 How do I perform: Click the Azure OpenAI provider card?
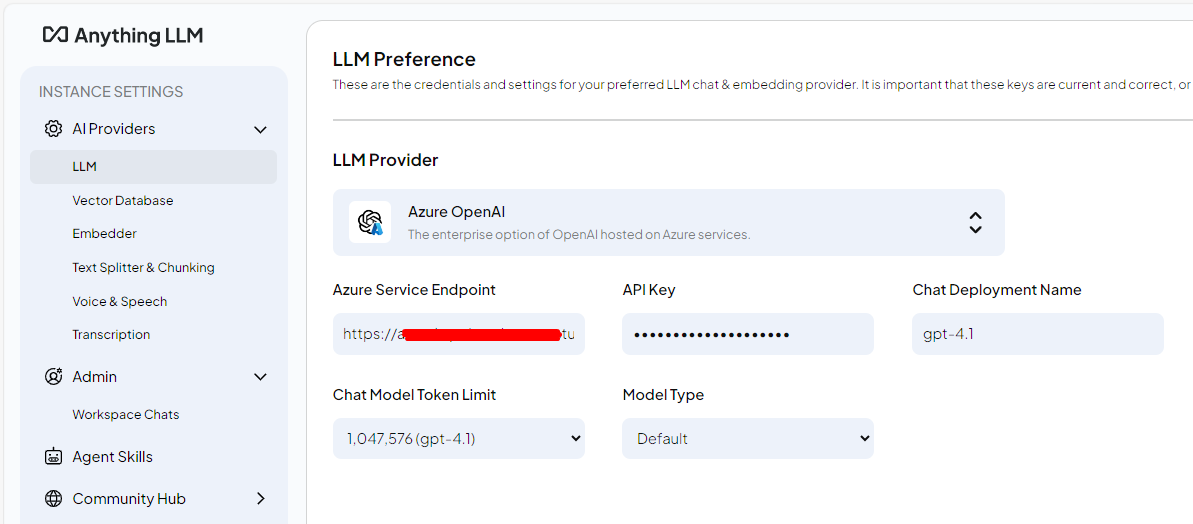669,222
